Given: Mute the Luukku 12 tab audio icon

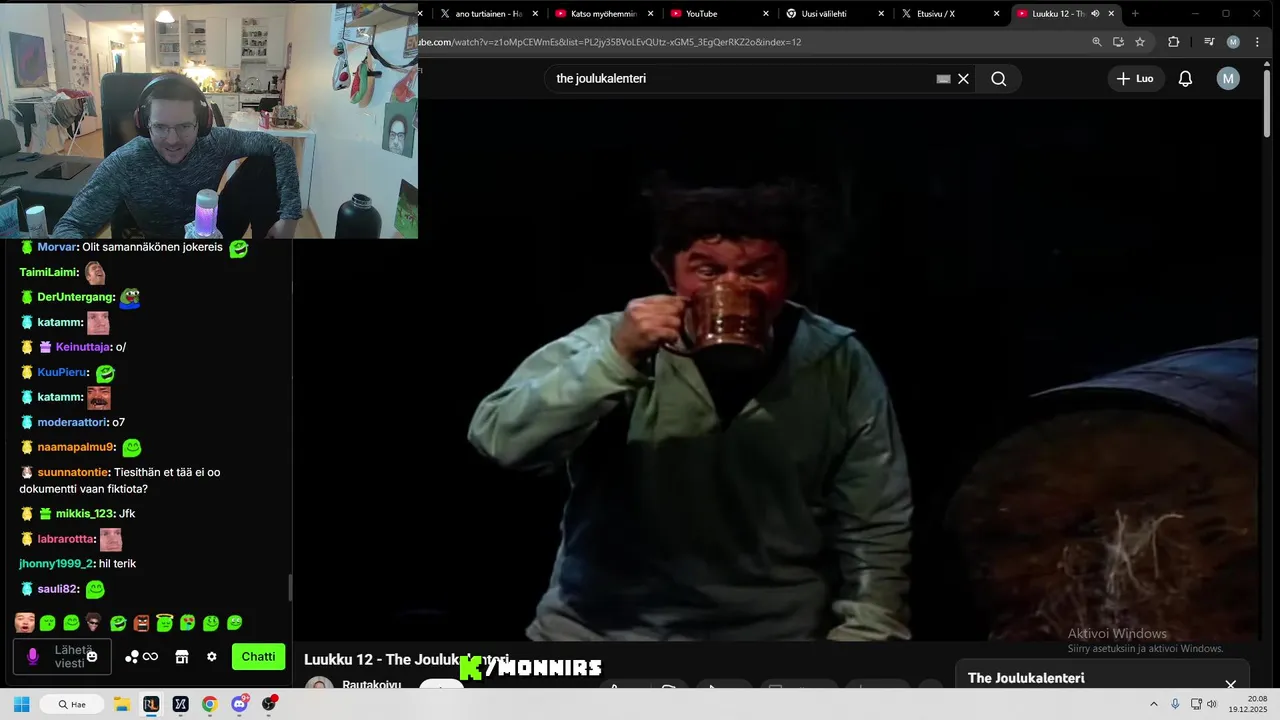Looking at the screenshot, I should pos(1095,14).
